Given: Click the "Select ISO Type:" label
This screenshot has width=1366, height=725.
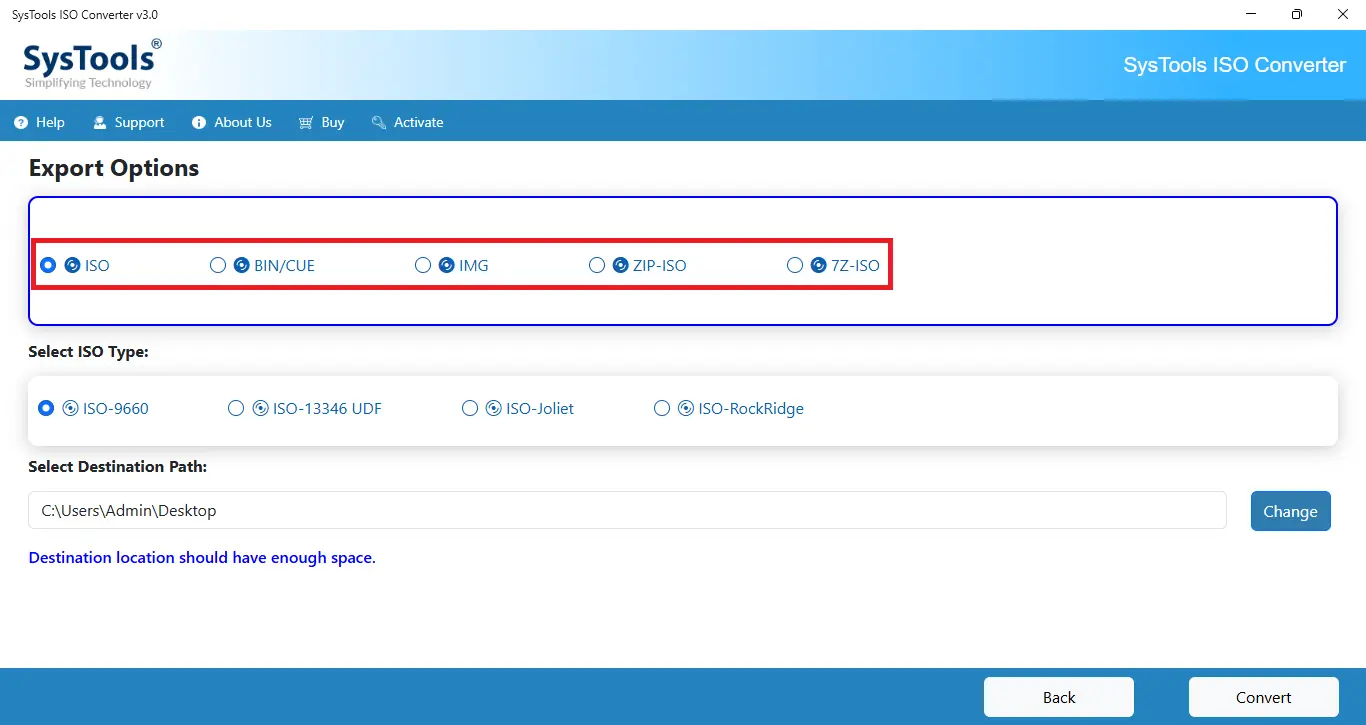Looking at the screenshot, I should click(88, 352).
